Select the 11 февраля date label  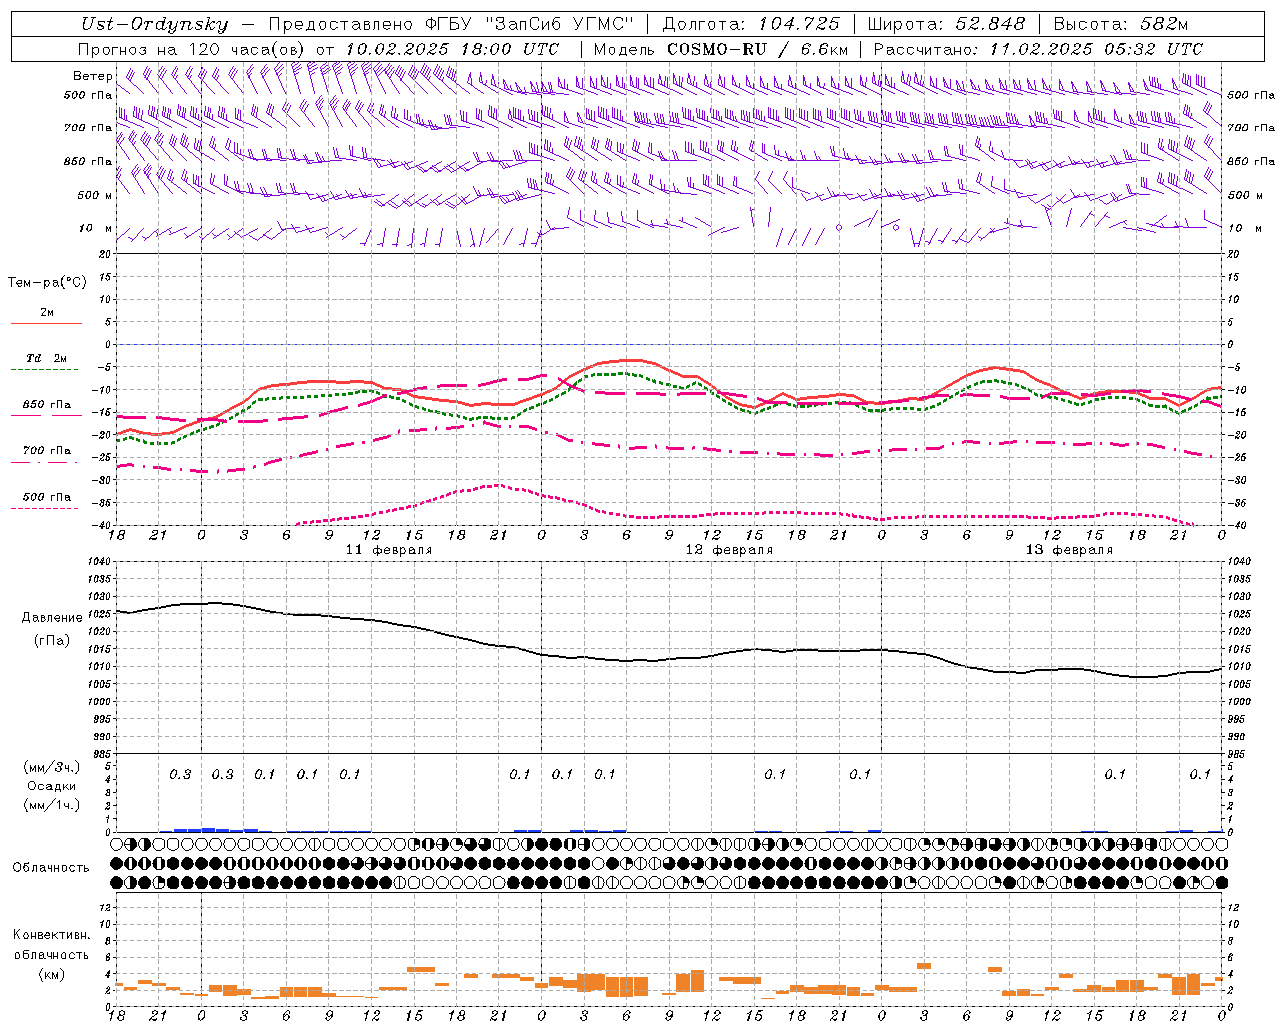click(x=389, y=550)
